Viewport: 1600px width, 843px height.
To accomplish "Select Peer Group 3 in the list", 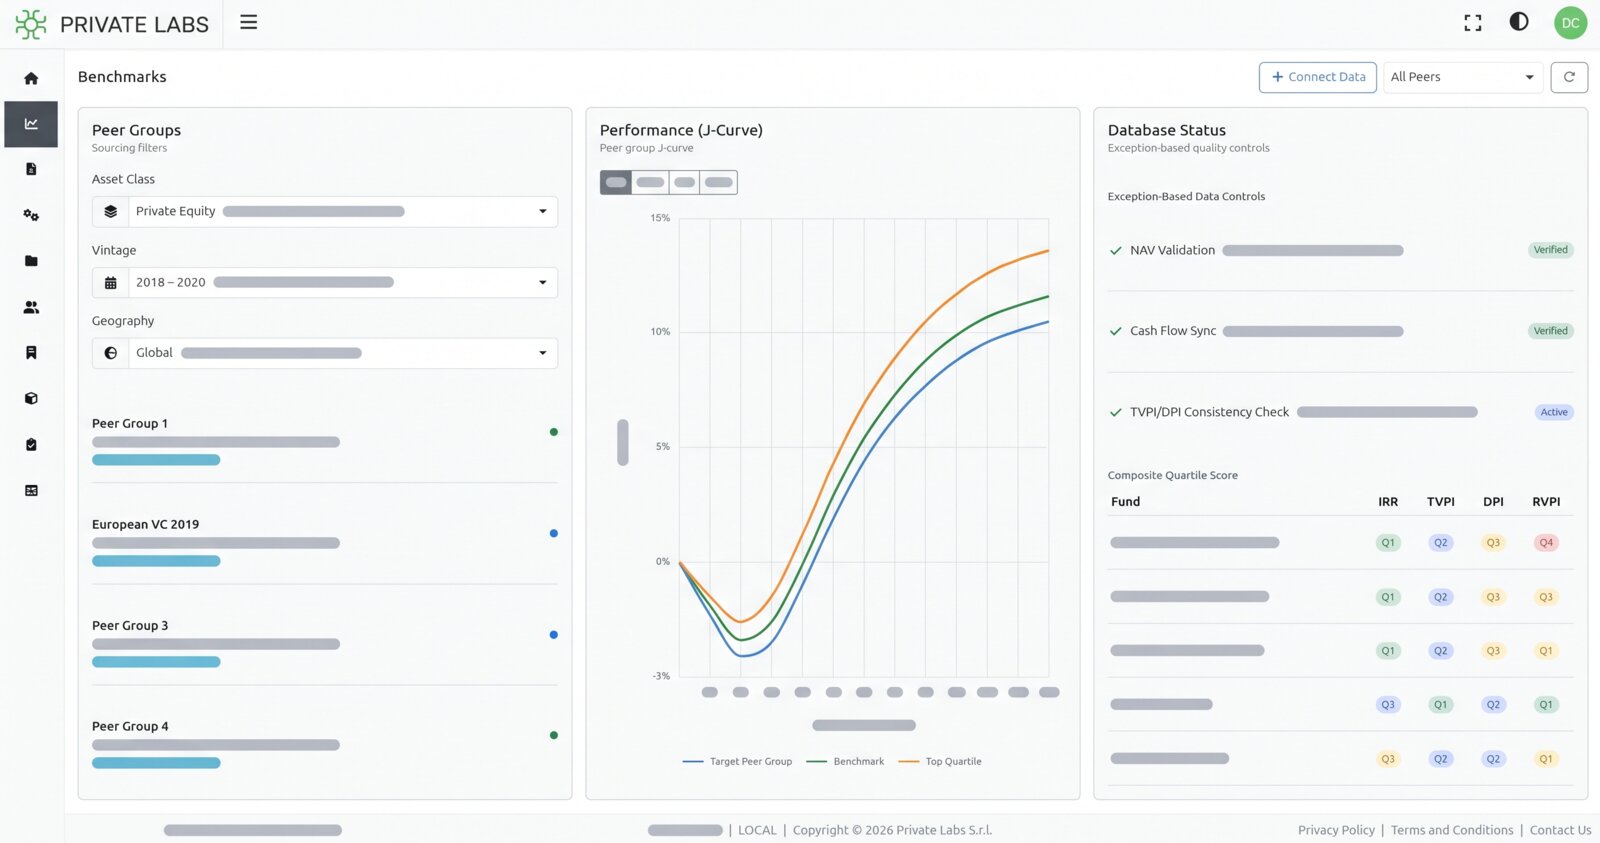I will coord(325,642).
